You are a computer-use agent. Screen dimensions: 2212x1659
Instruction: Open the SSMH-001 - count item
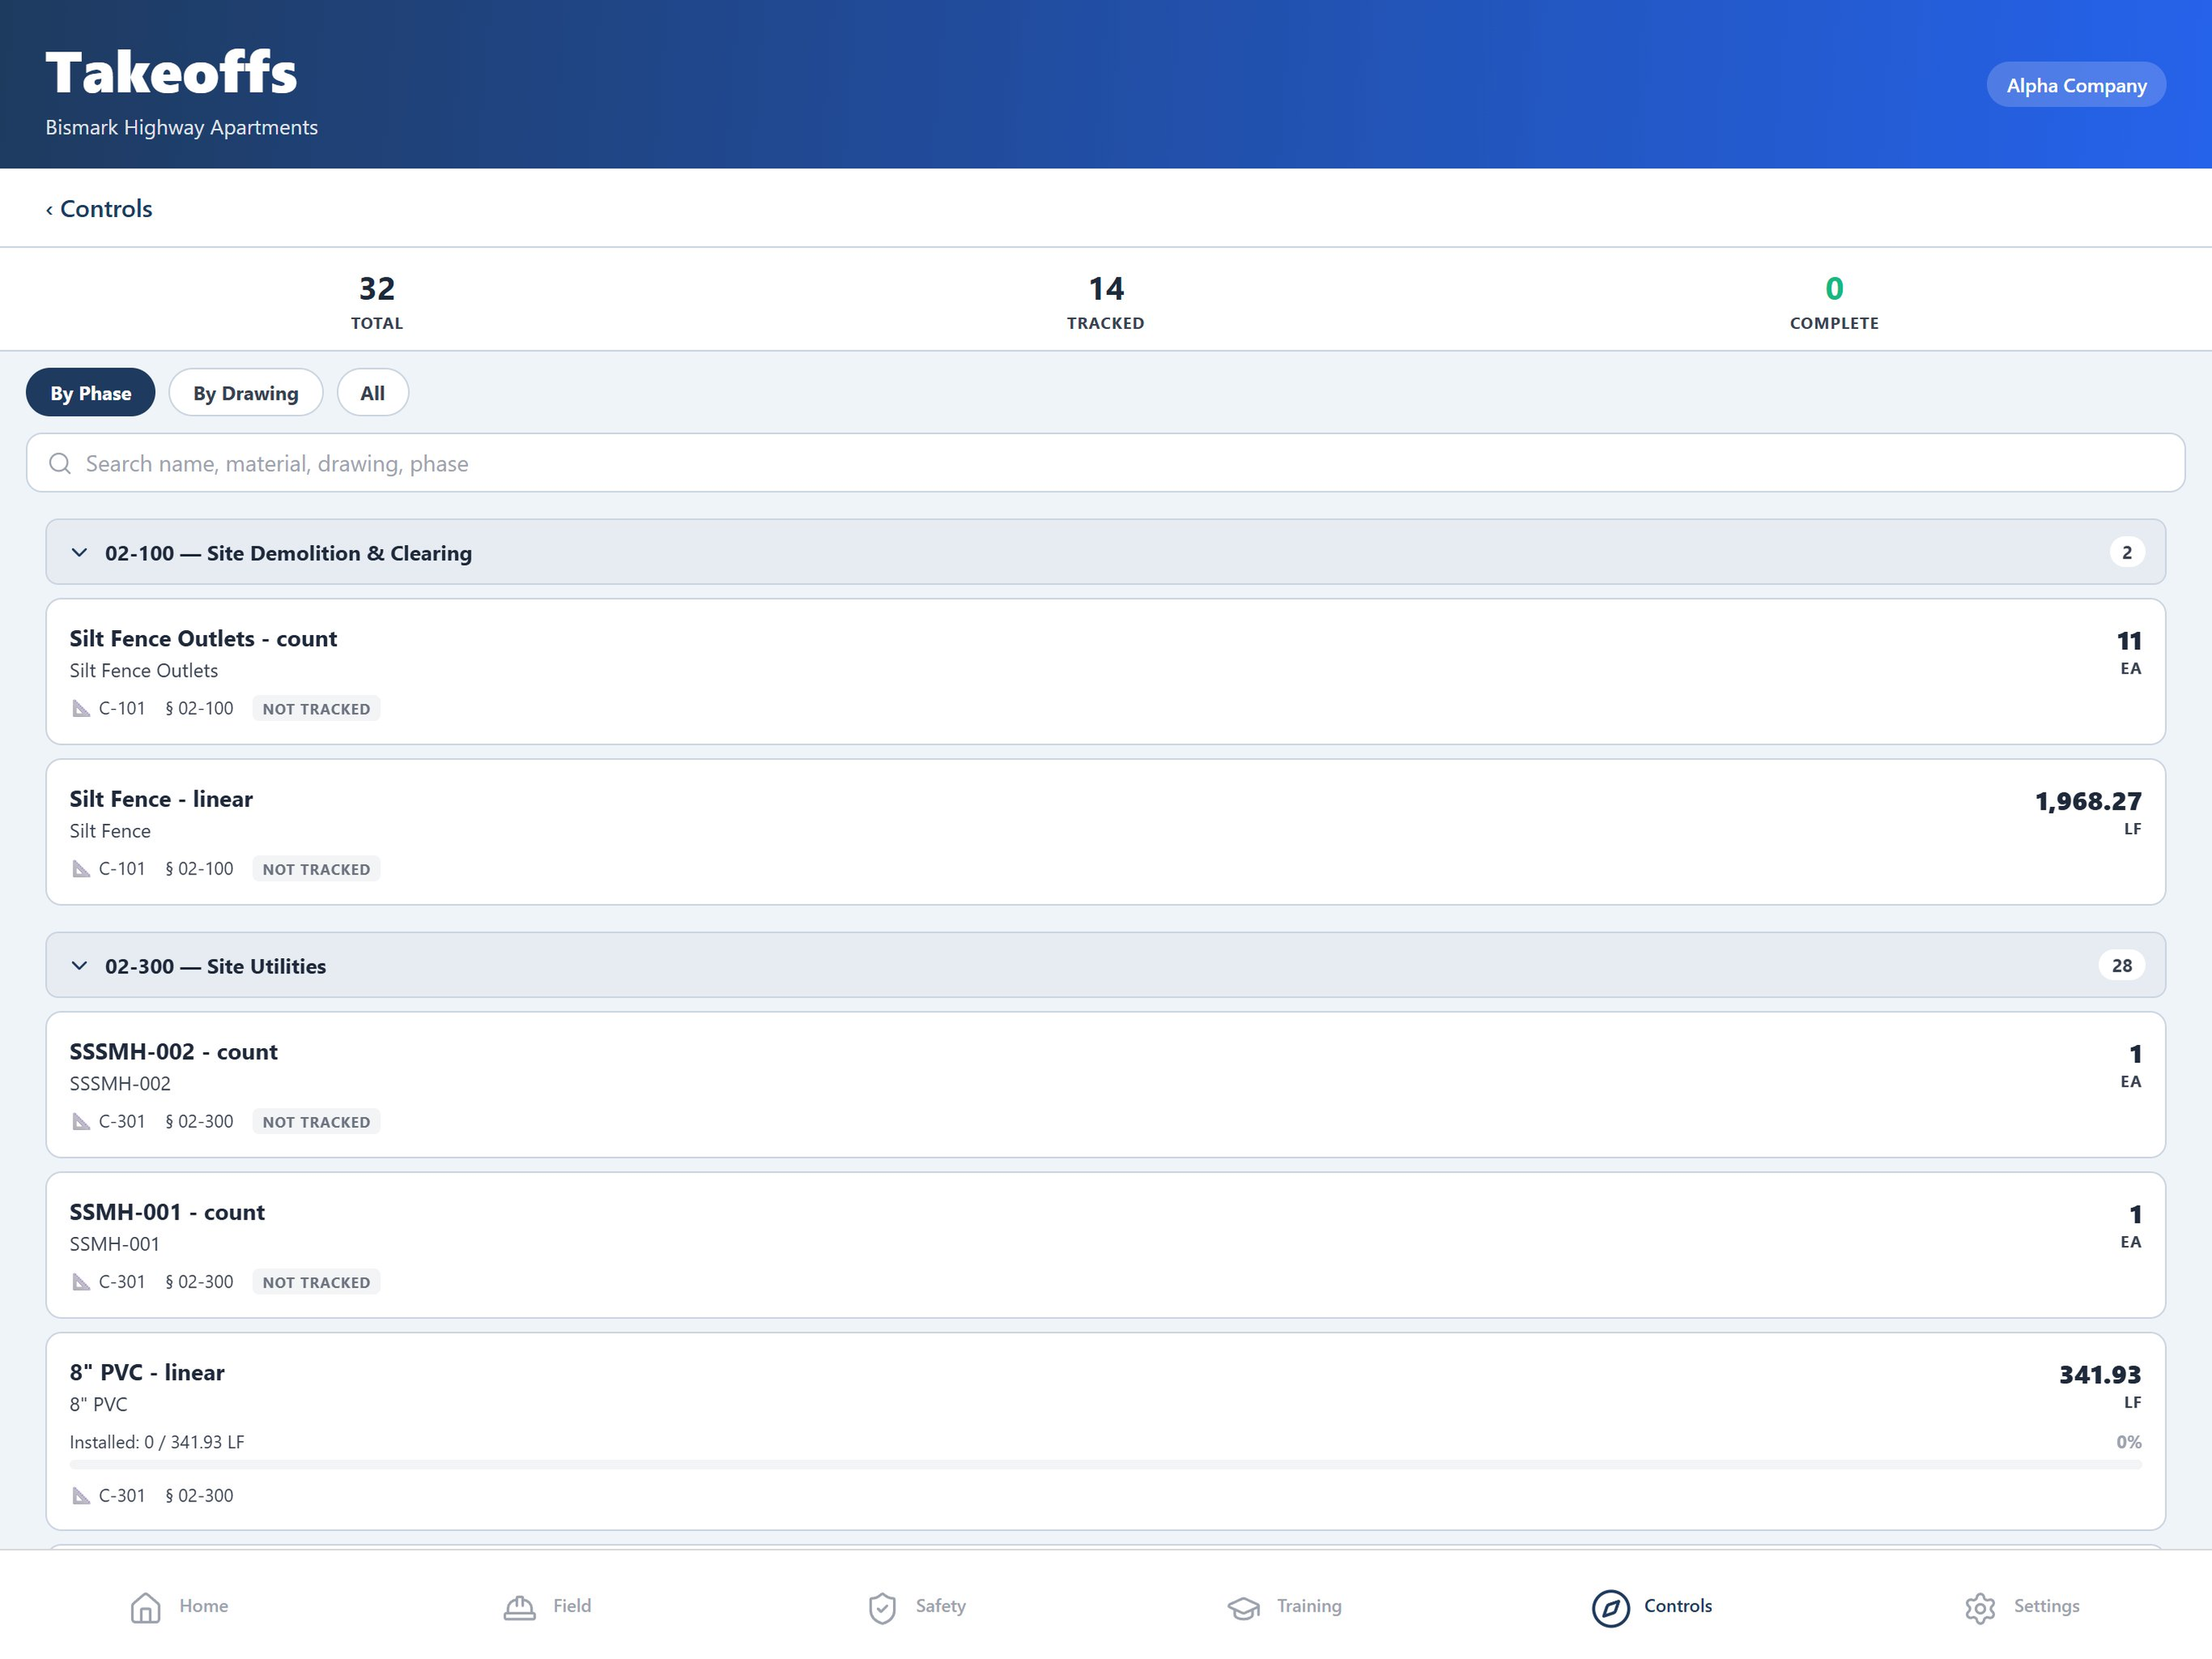(1105, 1245)
